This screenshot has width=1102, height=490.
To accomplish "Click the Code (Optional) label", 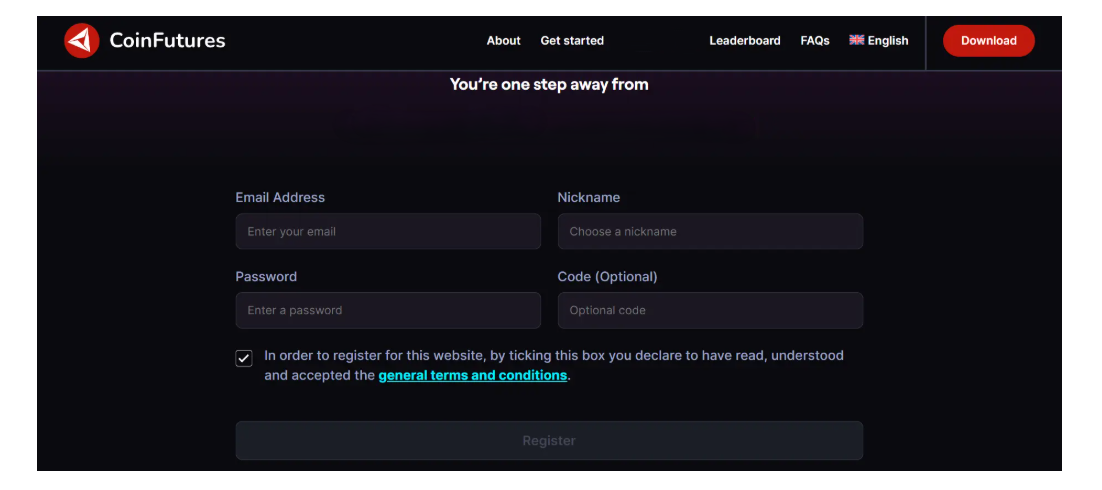I will 607,277.
